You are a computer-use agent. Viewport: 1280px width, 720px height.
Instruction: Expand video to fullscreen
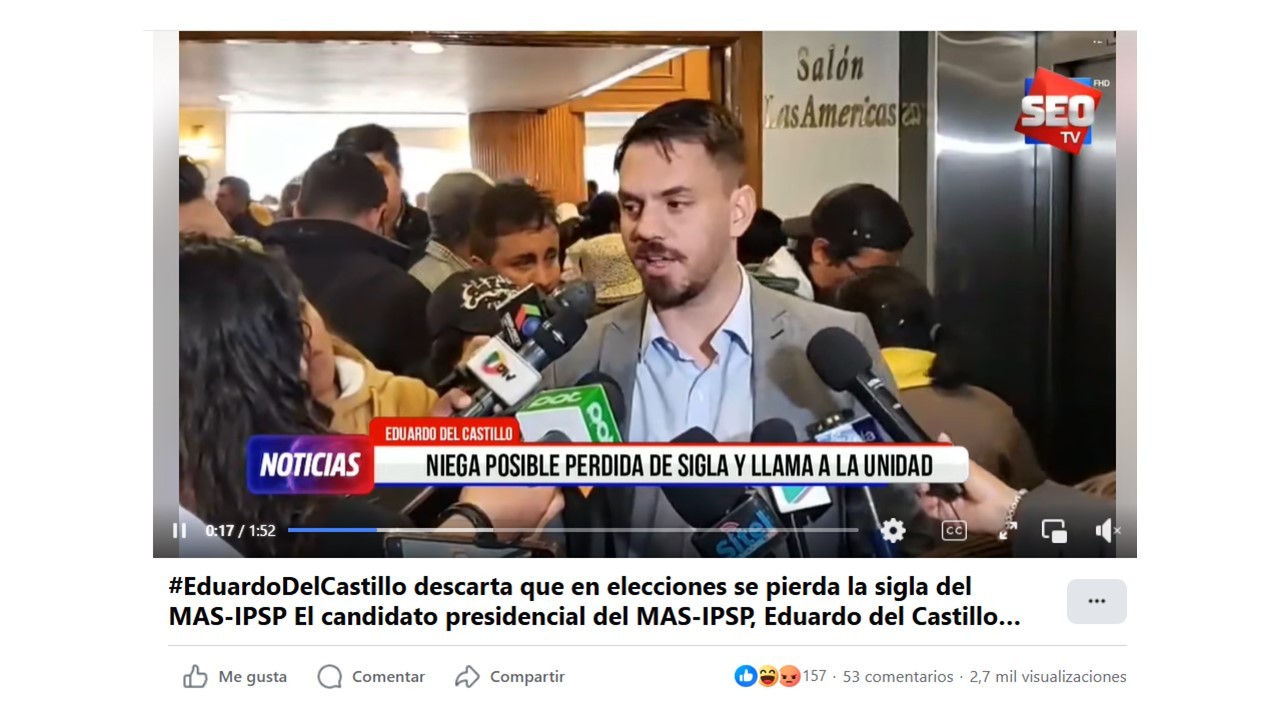coord(1008,531)
